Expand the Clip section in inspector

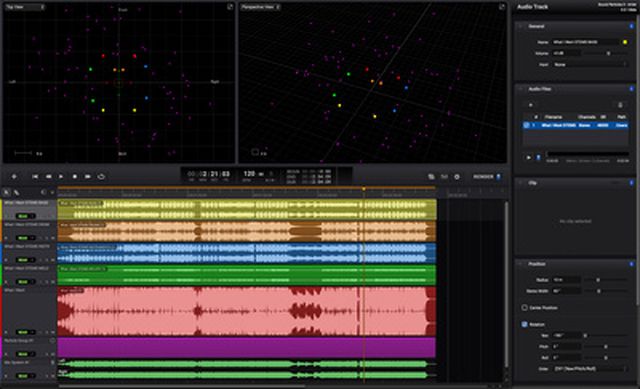[x=520, y=183]
